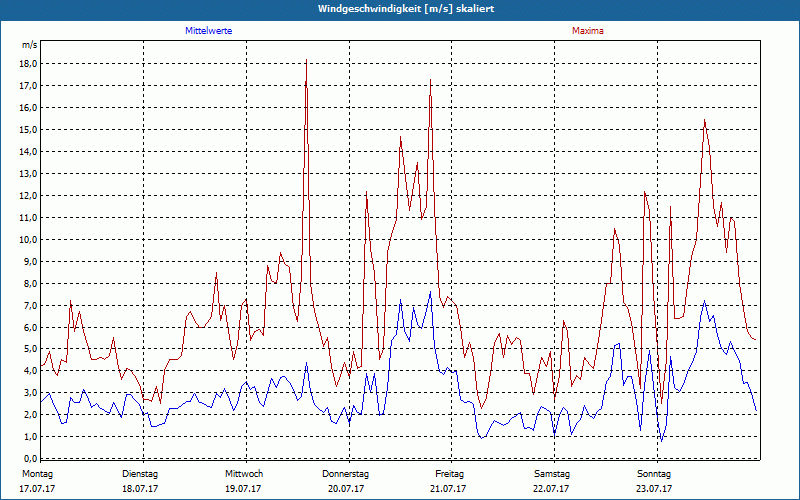Viewport: 800px width, 500px height.
Task: Click the '14,0' y-axis value
Action: (x=28, y=152)
